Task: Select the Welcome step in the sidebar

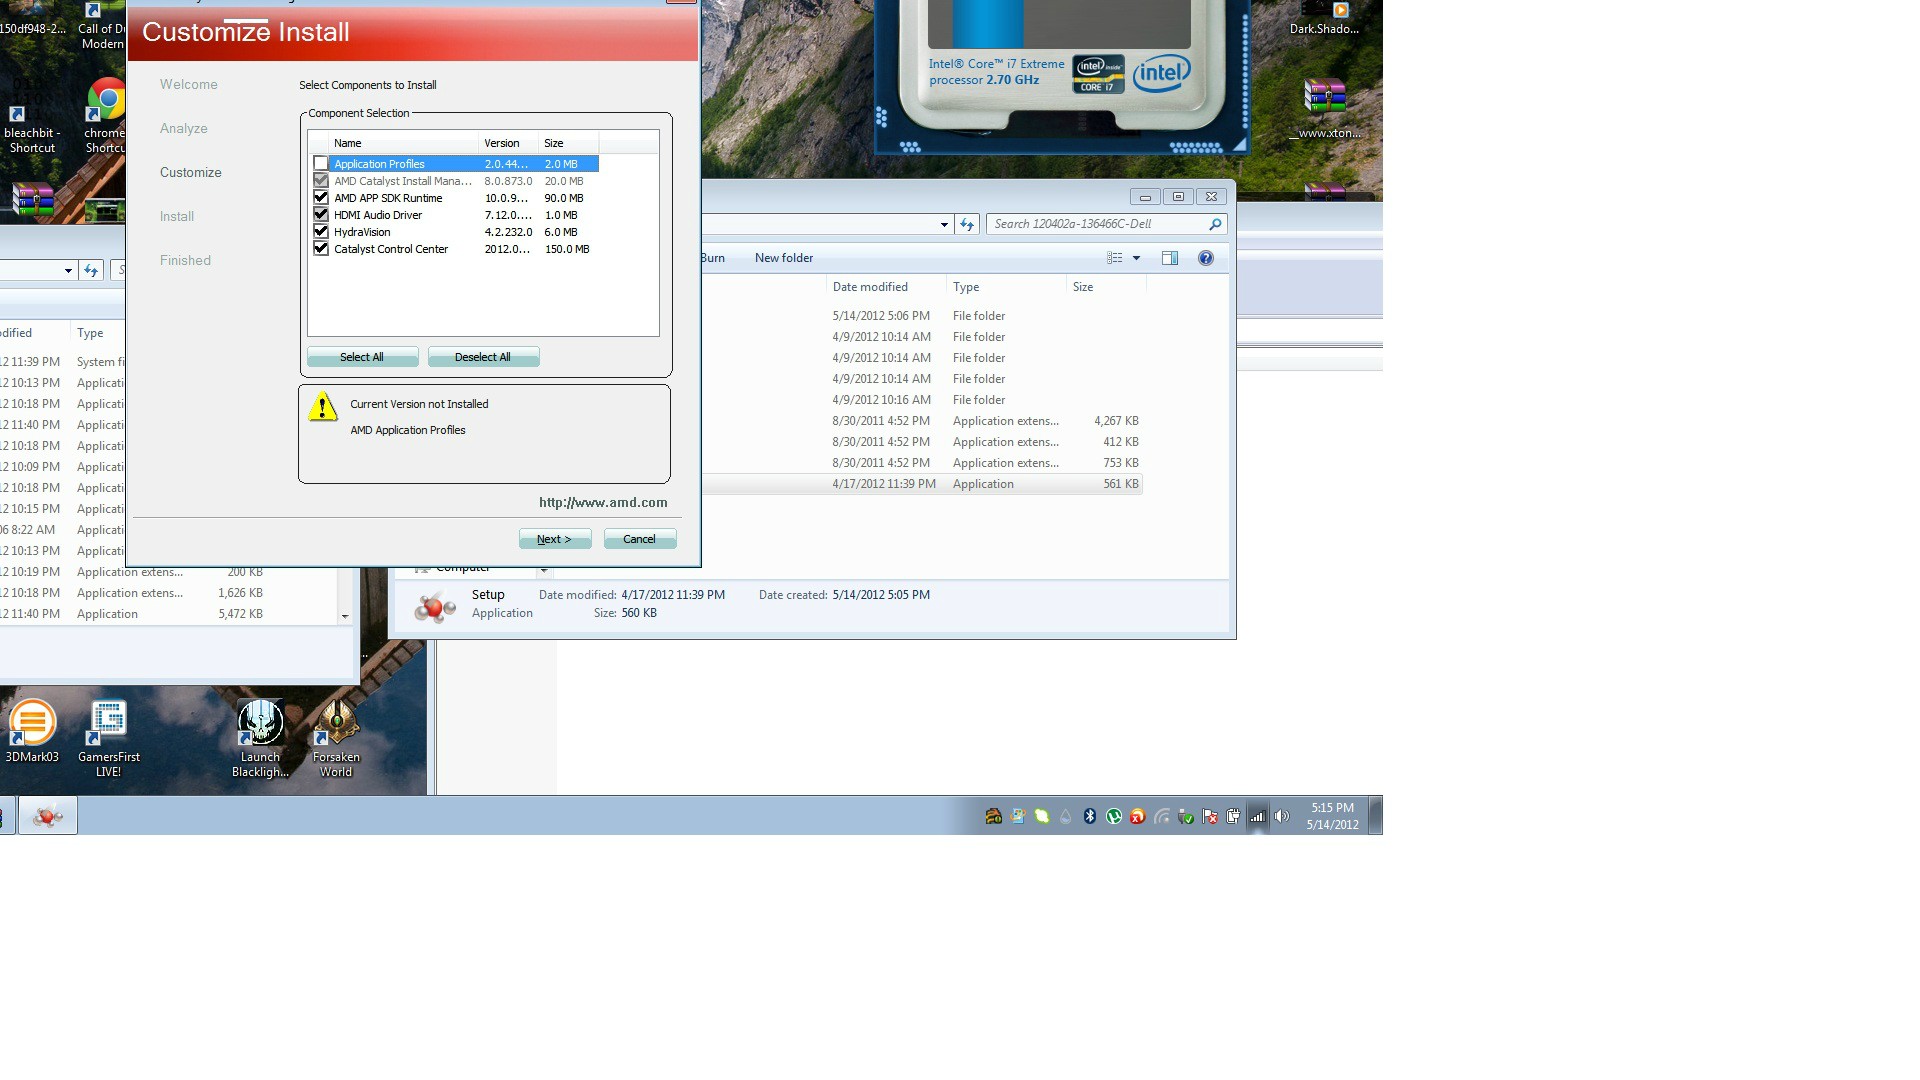Action: 189,85
